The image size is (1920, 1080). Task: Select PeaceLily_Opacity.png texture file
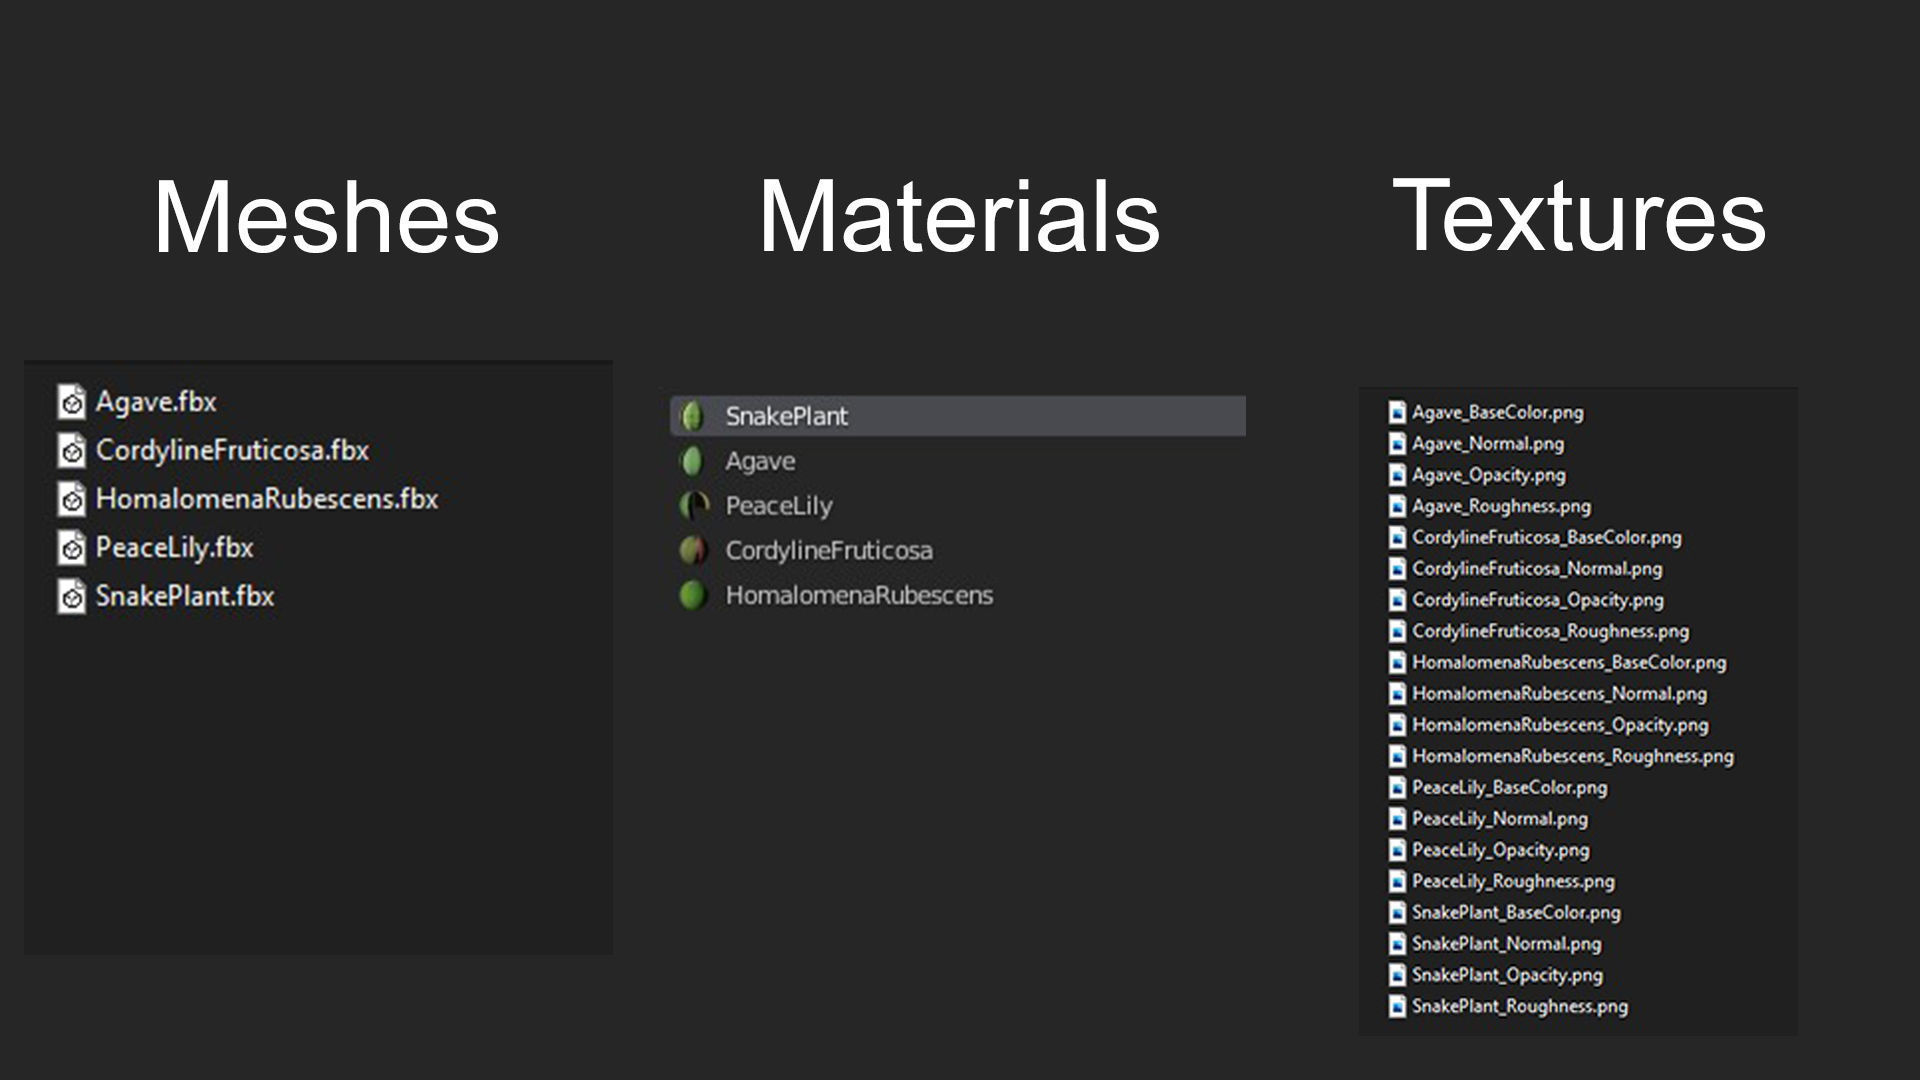pyautogui.click(x=1500, y=850)
